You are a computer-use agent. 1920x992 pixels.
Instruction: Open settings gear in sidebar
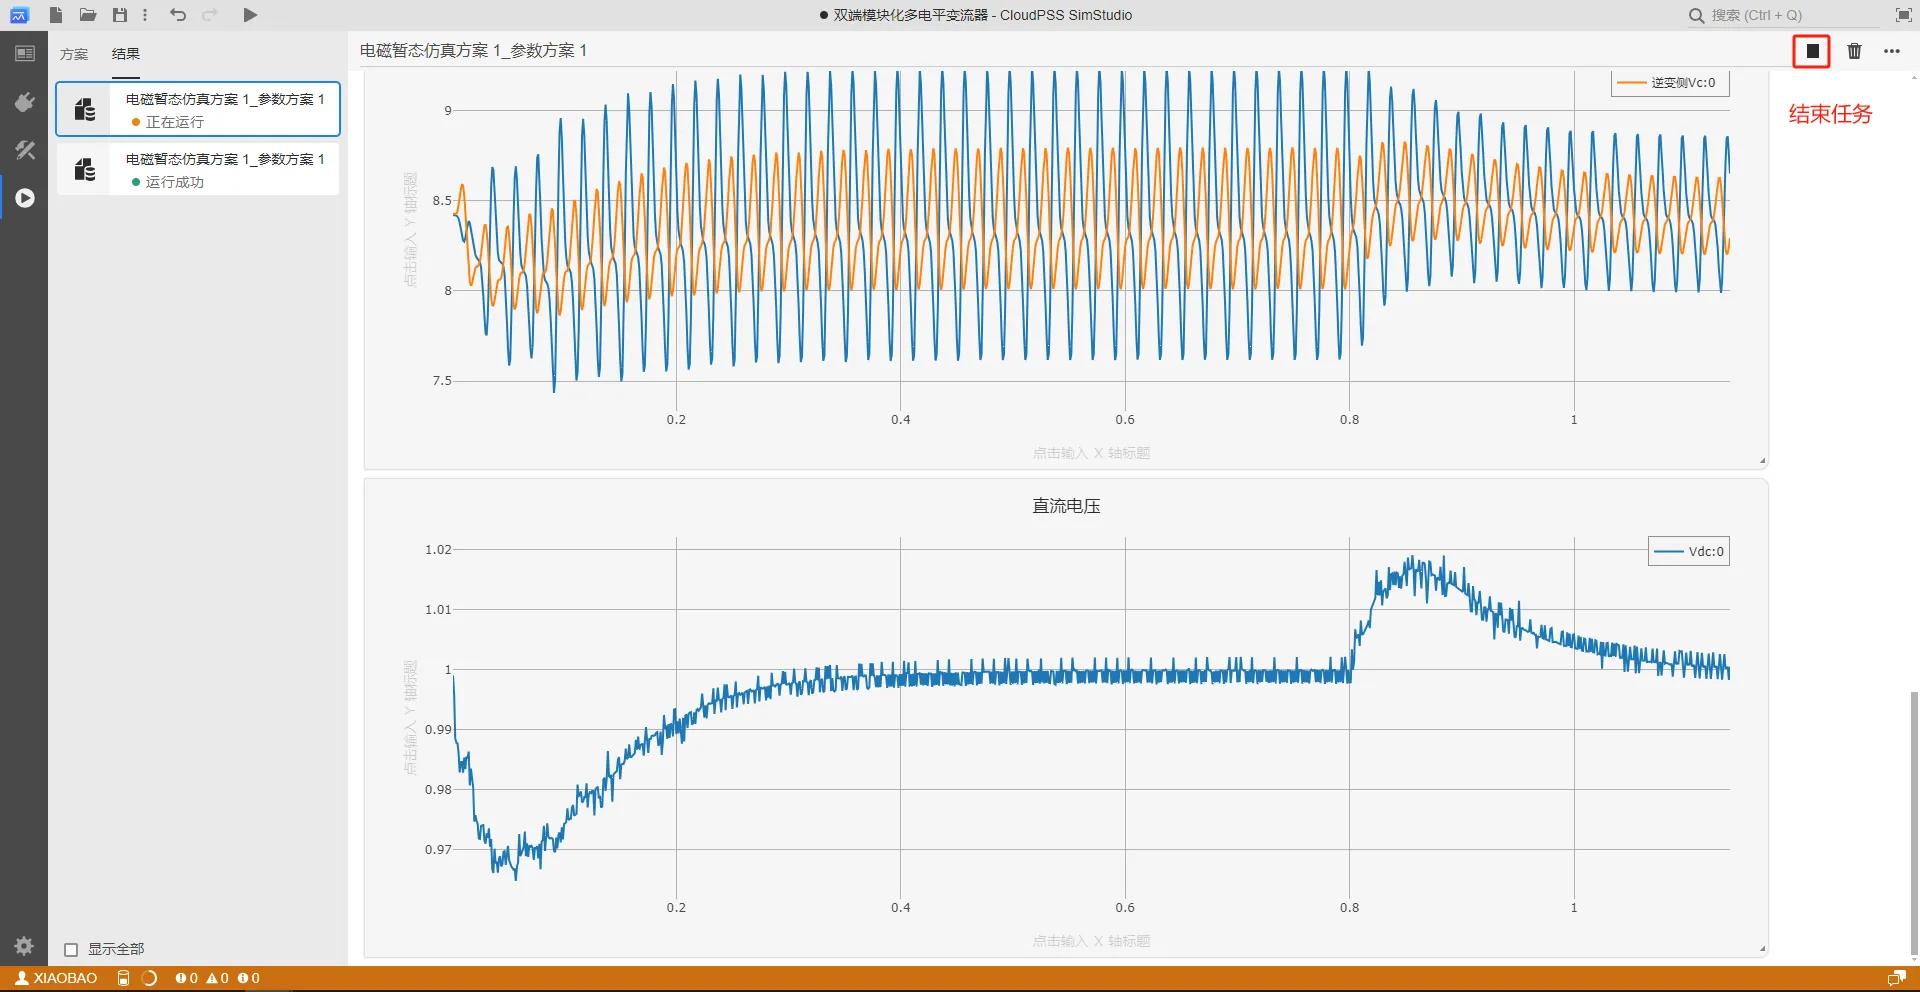[x=24, y=946]
